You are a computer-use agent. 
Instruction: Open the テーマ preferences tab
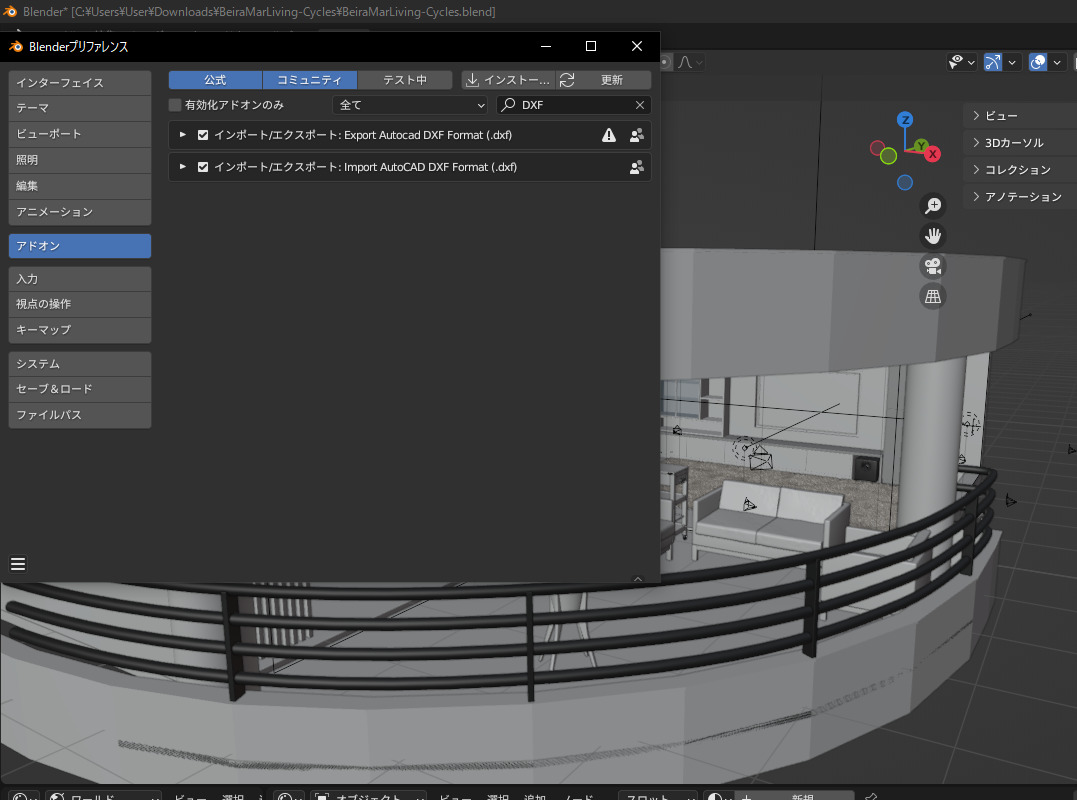(x=80, y=108)
